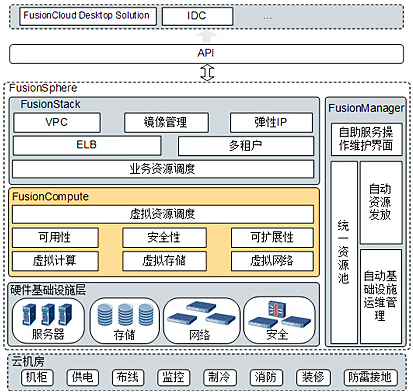
Task: Click the IDC box at top
Action: point(197,16)
